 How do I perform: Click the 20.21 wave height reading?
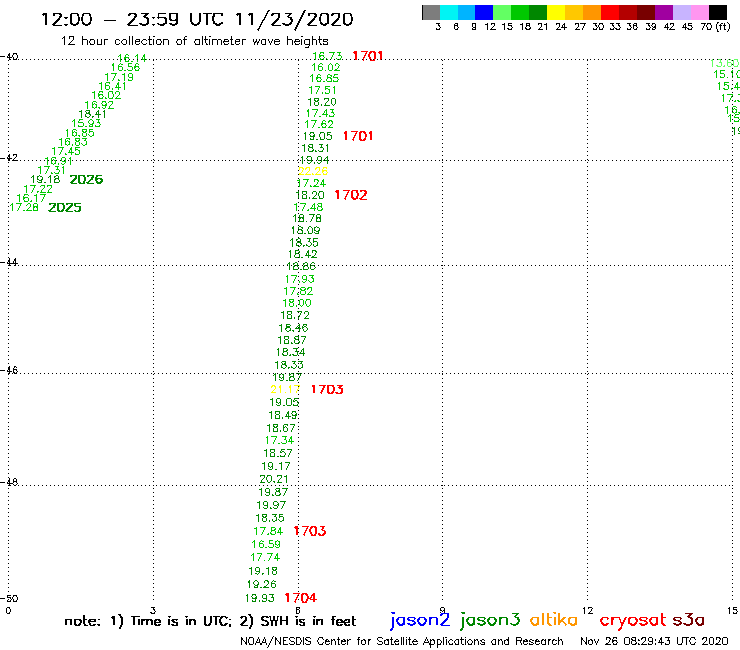click(x=274, y=479)
